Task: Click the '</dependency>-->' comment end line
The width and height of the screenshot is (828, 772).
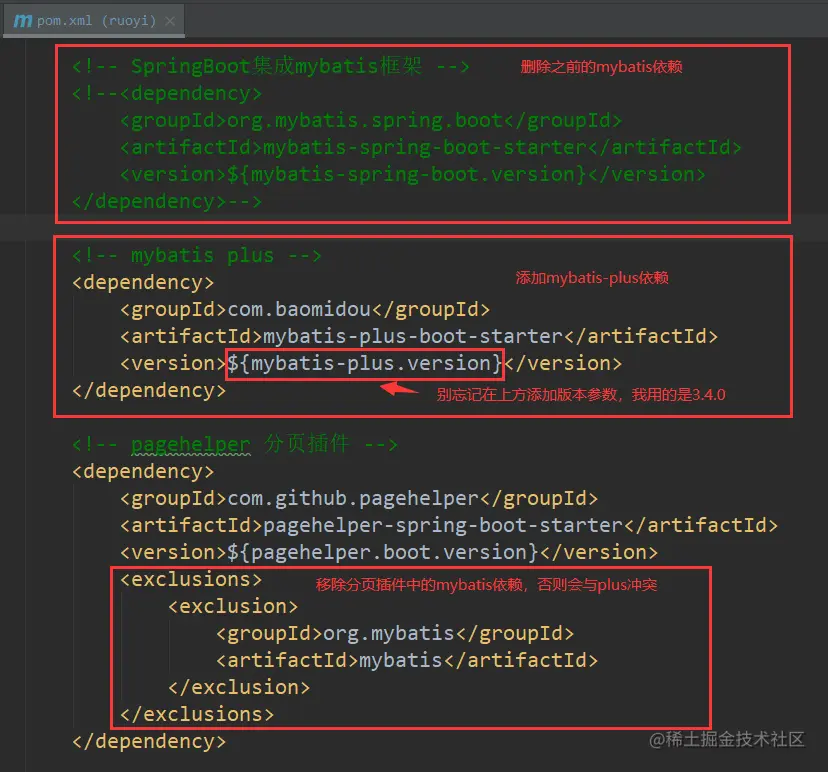Action: [167, 201]
